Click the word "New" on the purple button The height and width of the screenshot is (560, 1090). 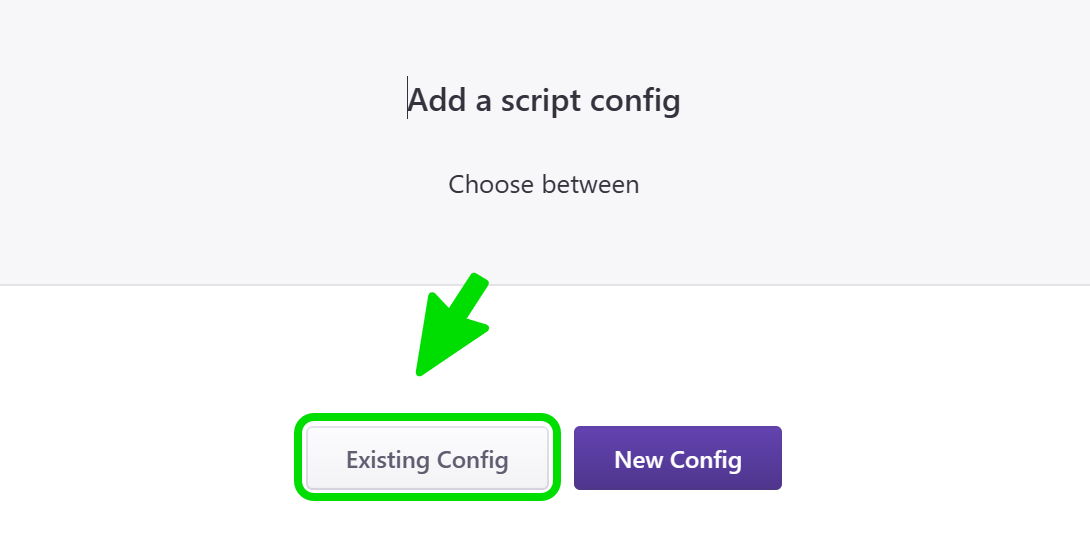(637, 460)
